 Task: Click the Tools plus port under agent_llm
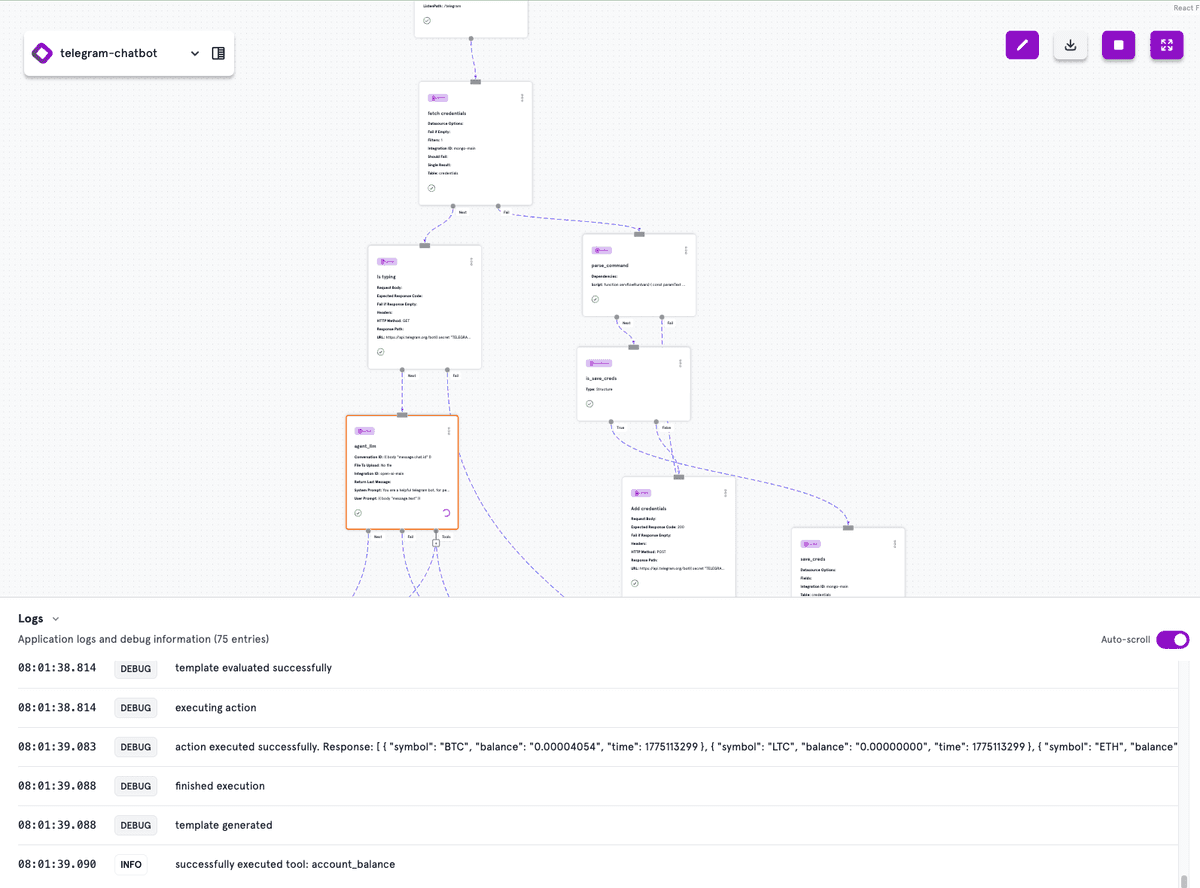(436, 541)
